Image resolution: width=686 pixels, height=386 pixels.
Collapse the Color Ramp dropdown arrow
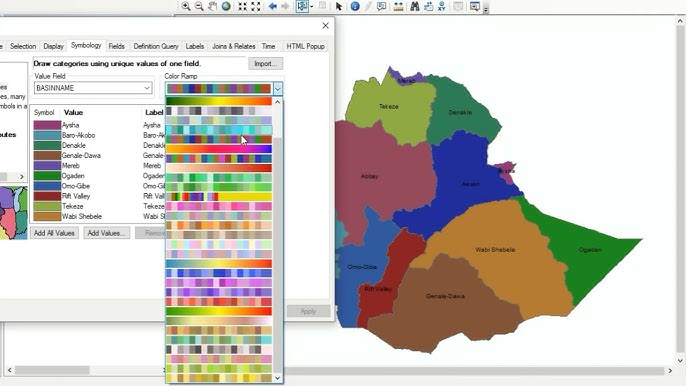278,89
